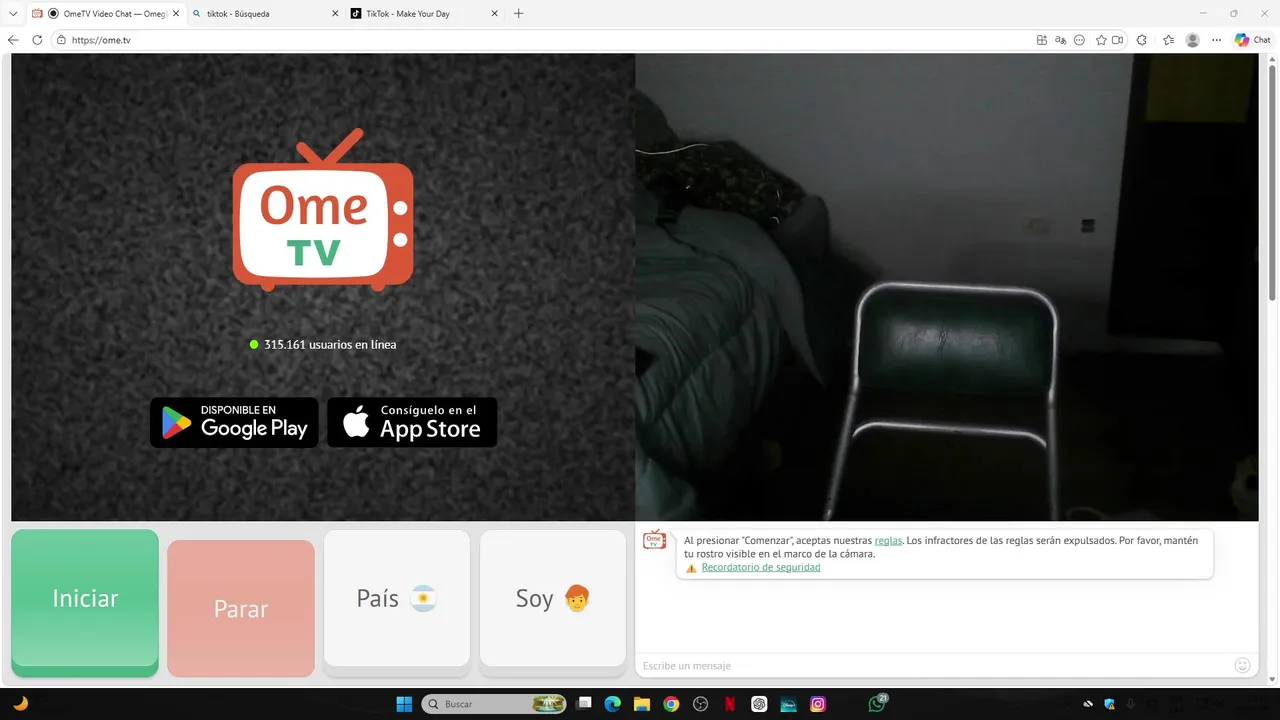Open the Windows Start menu
The image size is (1280, 720).
click(404, 704)
